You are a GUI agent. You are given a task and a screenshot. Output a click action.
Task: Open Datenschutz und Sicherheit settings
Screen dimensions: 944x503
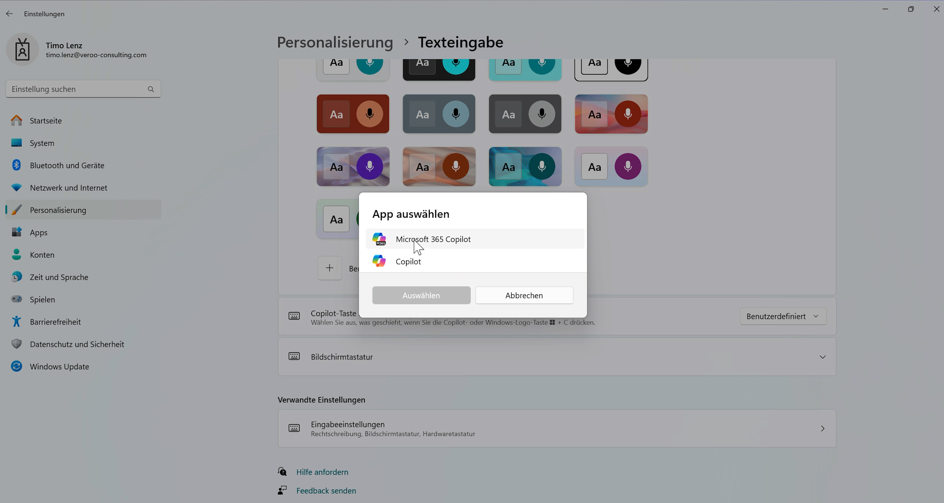pyautogui.click(x=77, y=344)
